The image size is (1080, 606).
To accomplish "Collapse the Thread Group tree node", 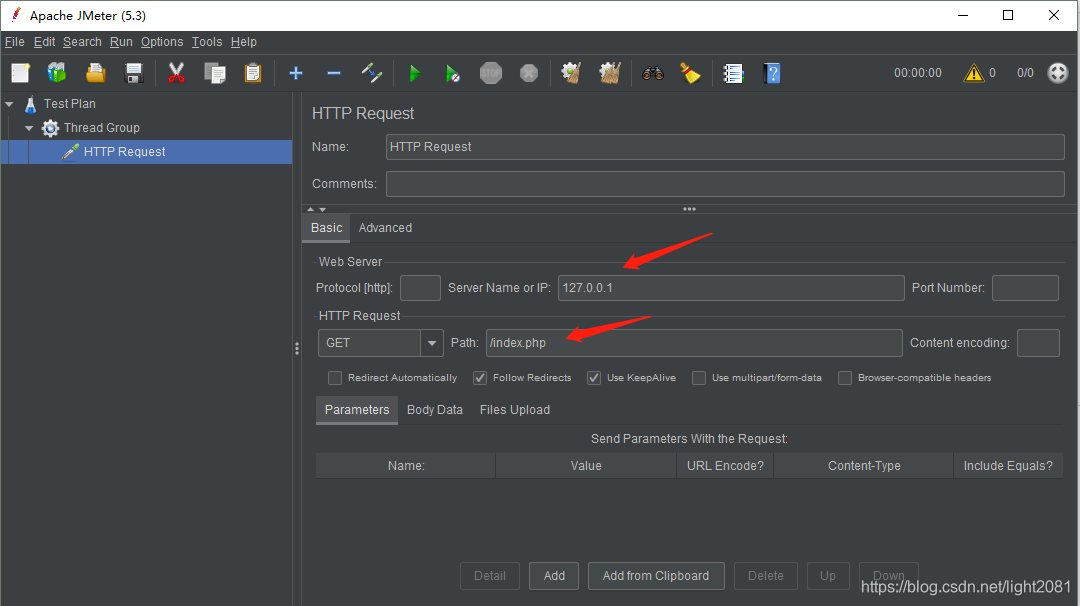I will [29, 128].
